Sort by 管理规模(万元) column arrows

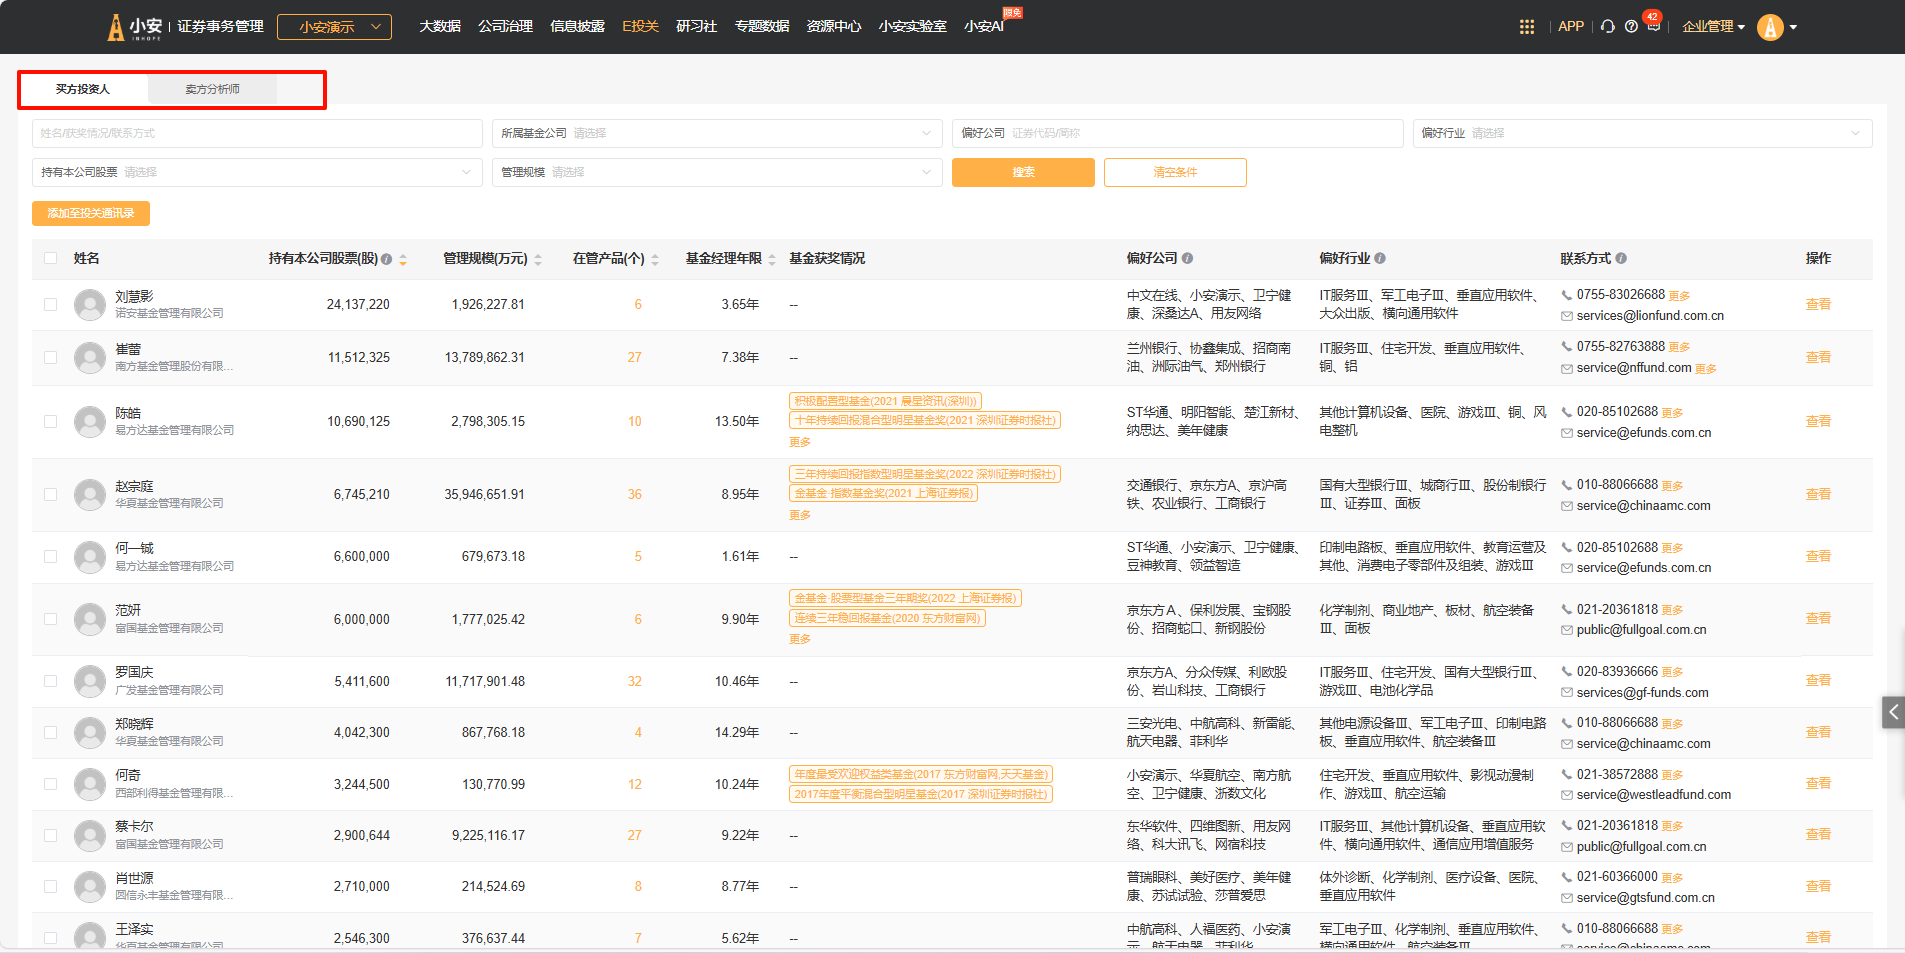click(538, 259)
